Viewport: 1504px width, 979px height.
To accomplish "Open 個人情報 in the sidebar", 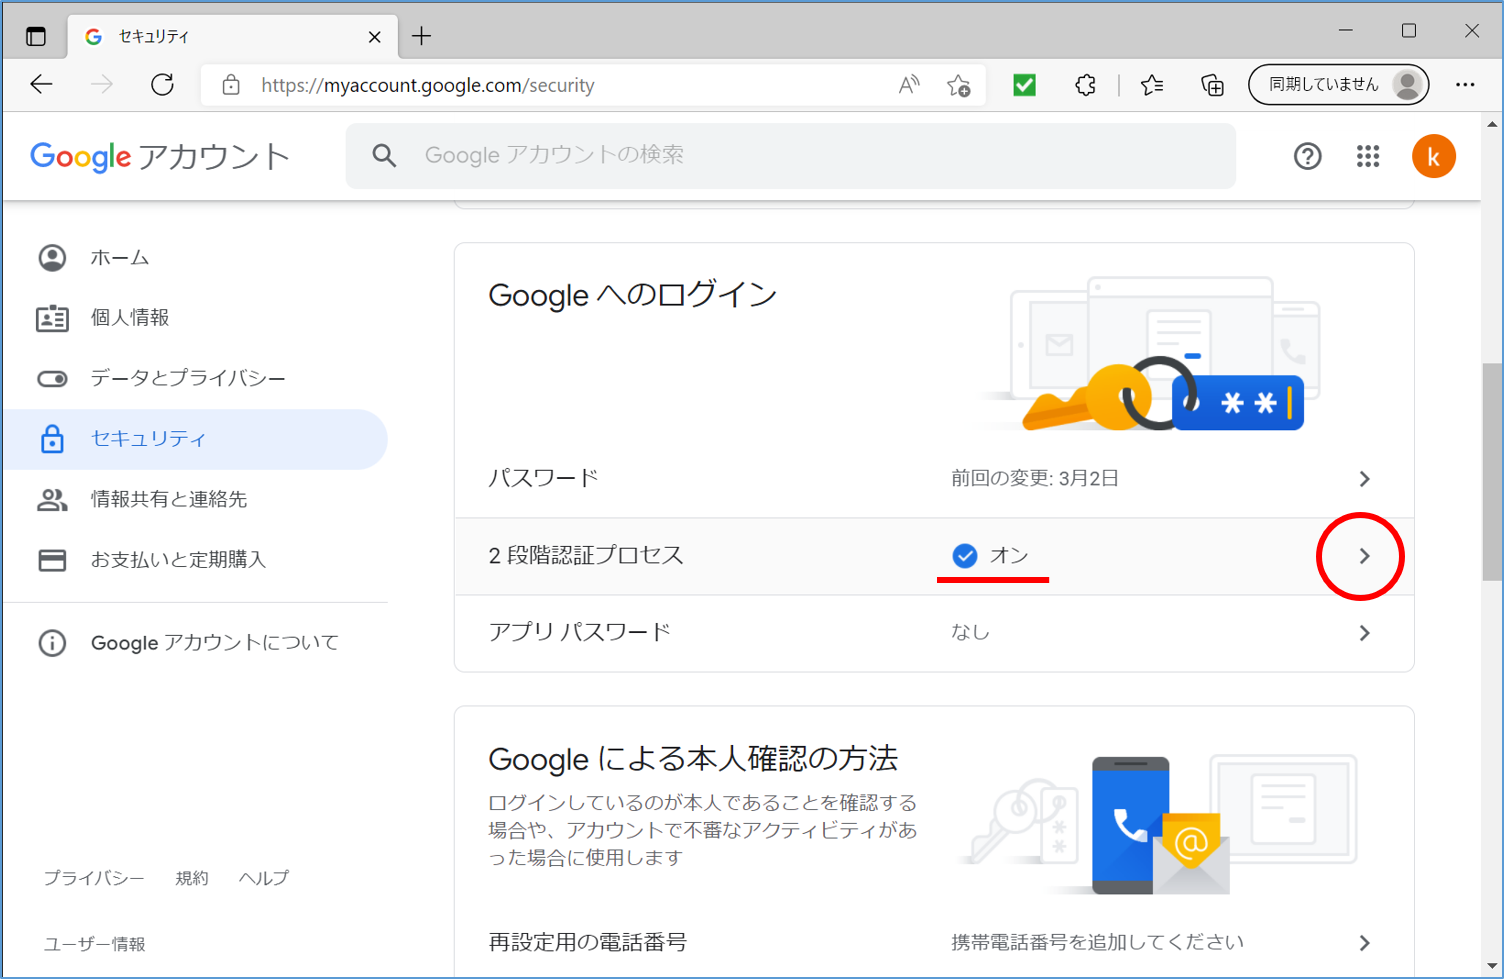I will click(x=195, y=318).
